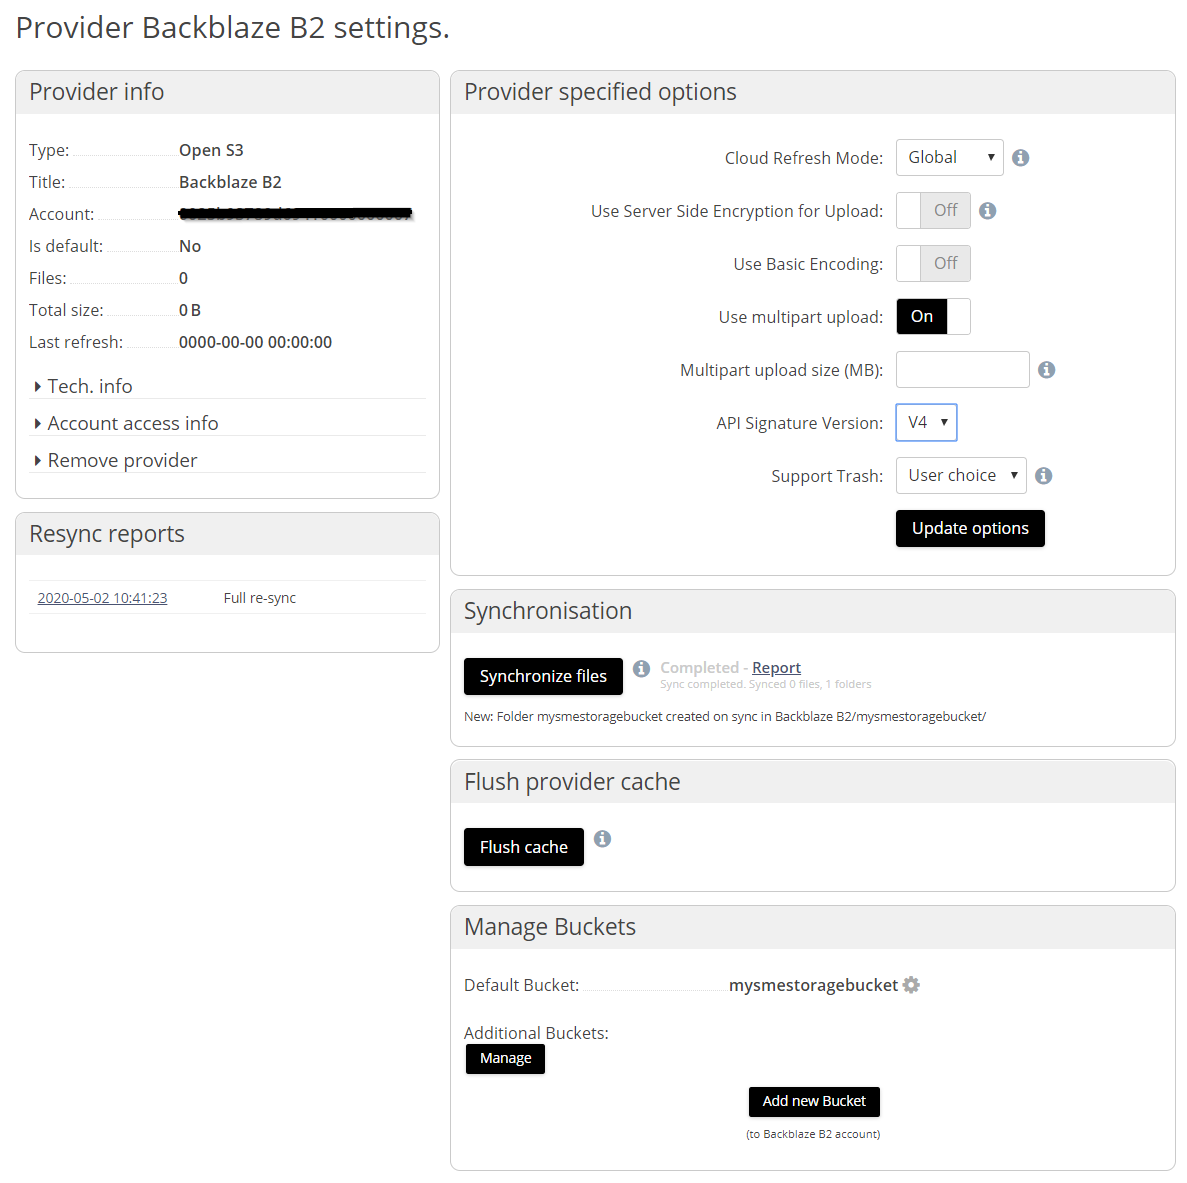Click info icon next to Synchronize files button

[641, 668]
